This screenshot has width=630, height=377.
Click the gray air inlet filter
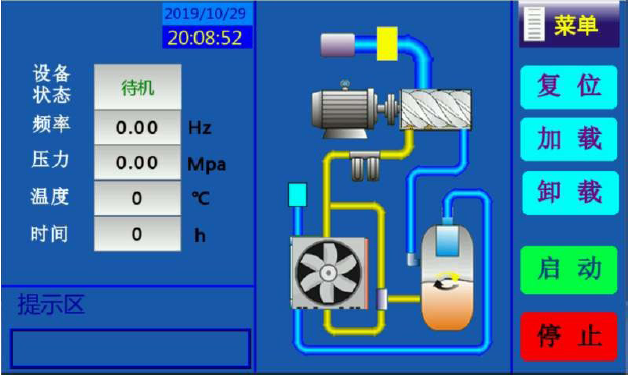pyautogui.click(x=338, y=45)
